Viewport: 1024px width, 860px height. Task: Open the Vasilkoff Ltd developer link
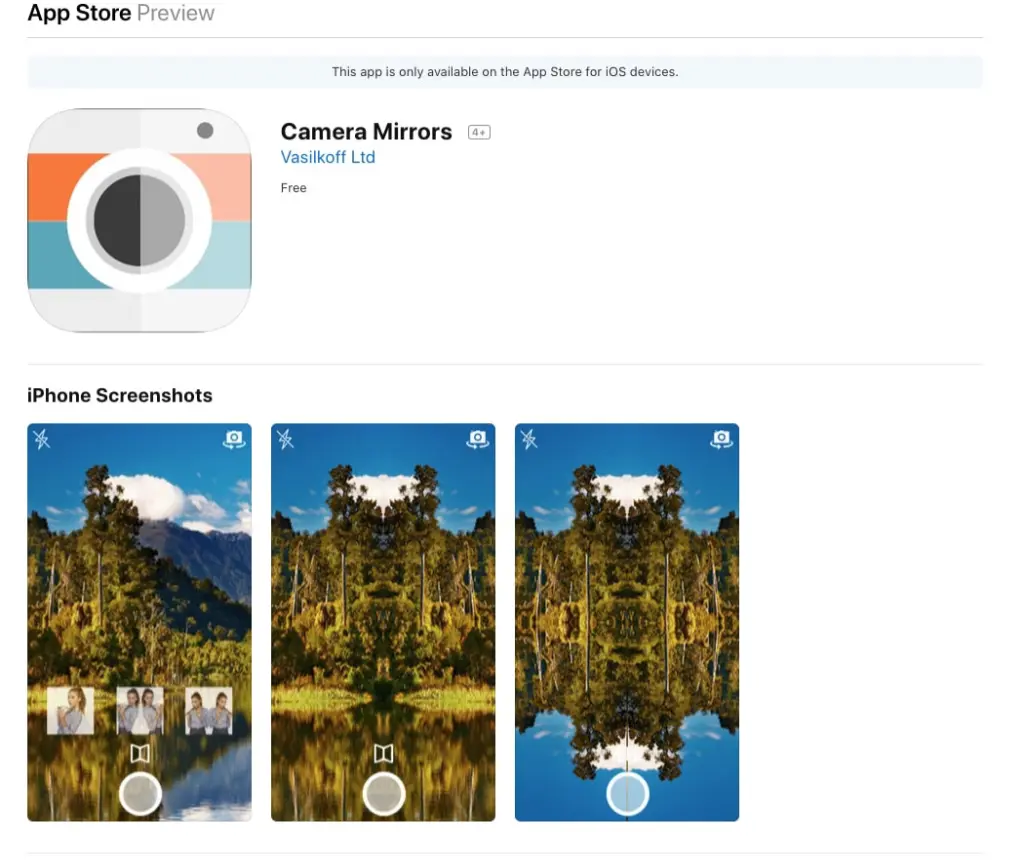click(x=328, y=157)
